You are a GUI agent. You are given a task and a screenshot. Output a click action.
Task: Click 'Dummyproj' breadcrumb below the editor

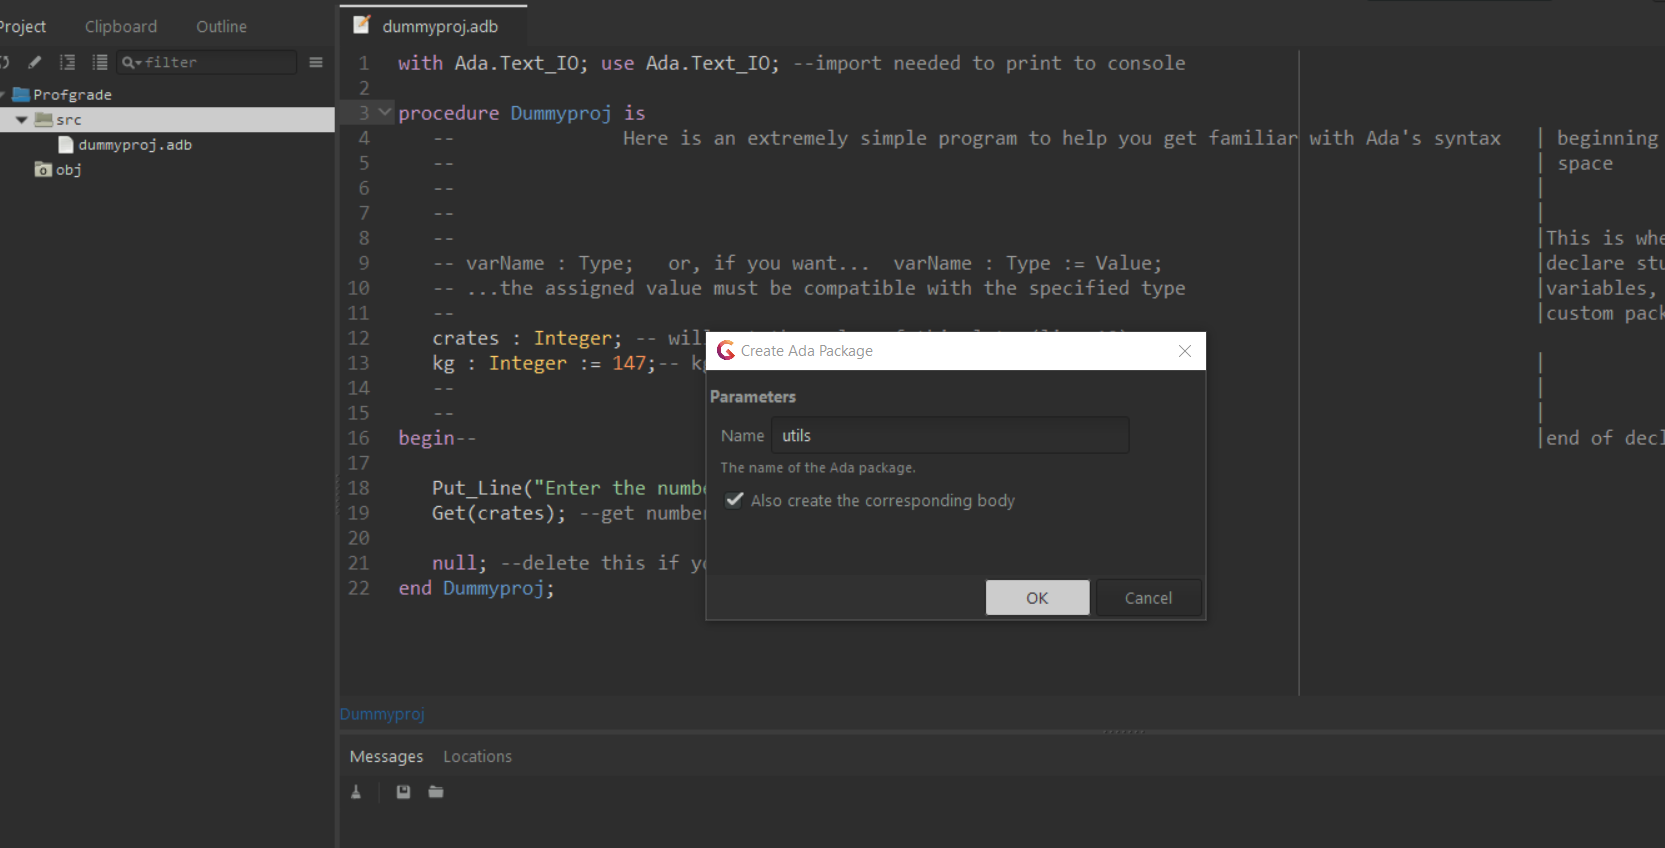point(382,714)
